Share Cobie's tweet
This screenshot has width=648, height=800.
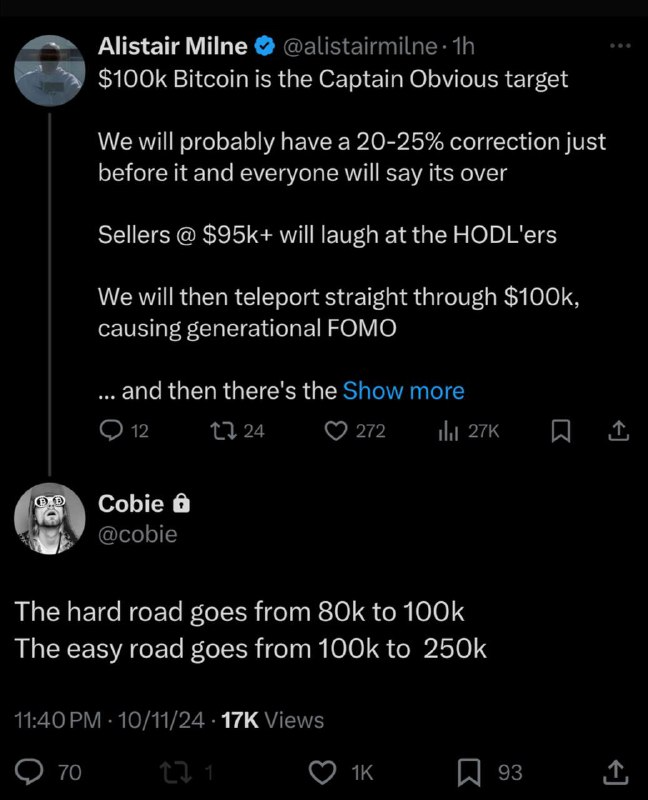pos(616,772)
